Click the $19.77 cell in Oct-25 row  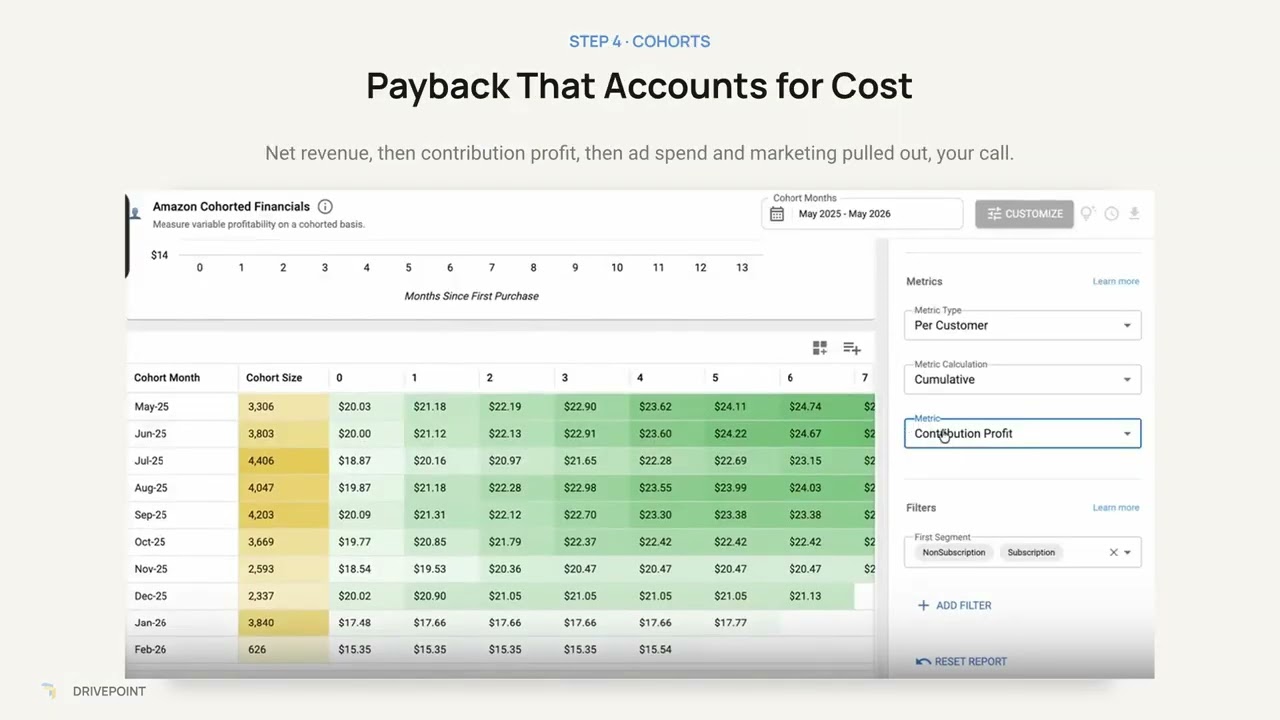point(366,541)
